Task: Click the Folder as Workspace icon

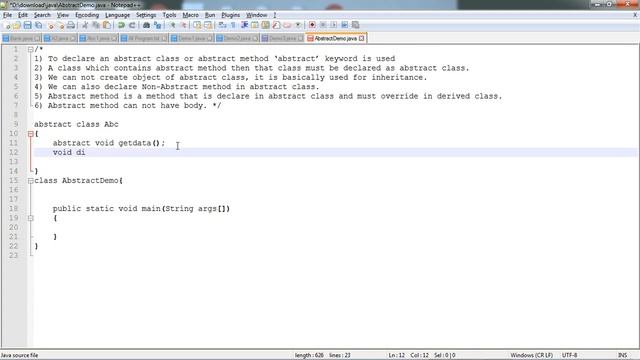Action: tap(287, 25)
